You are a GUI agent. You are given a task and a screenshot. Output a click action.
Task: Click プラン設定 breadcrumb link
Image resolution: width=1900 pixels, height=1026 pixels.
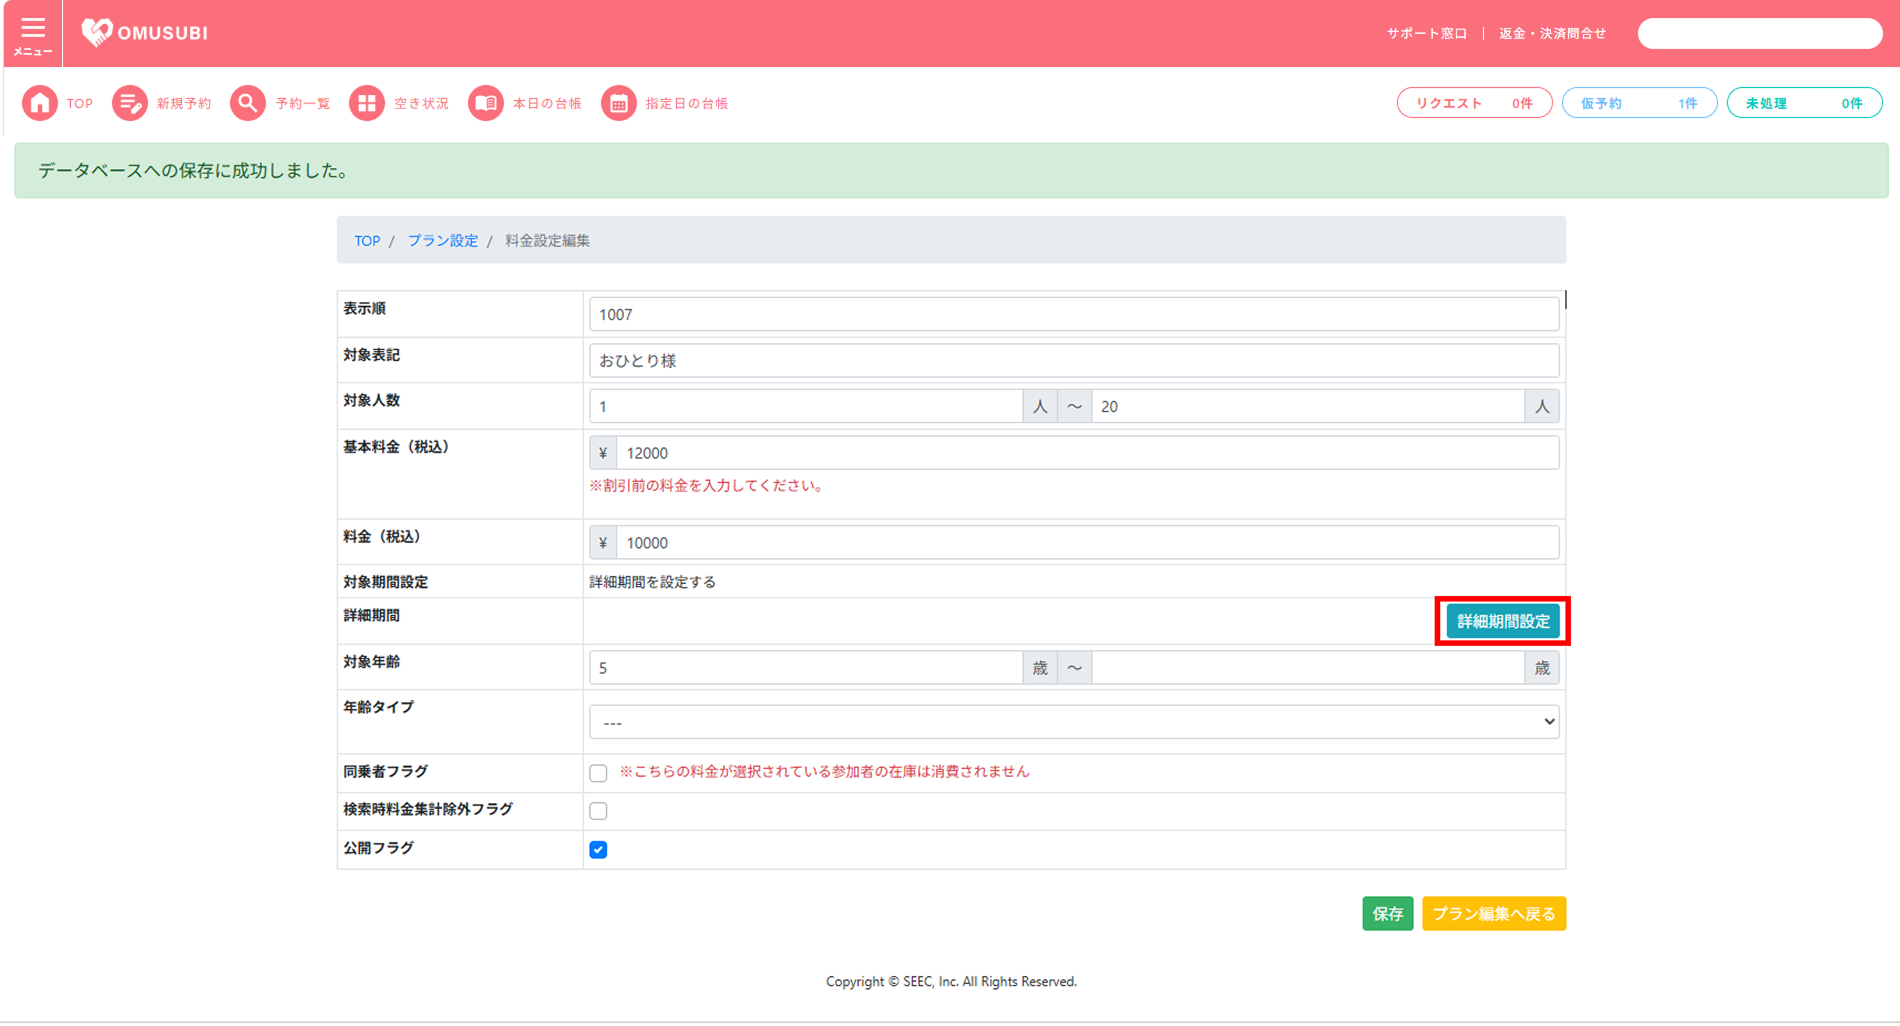[442, 241]
